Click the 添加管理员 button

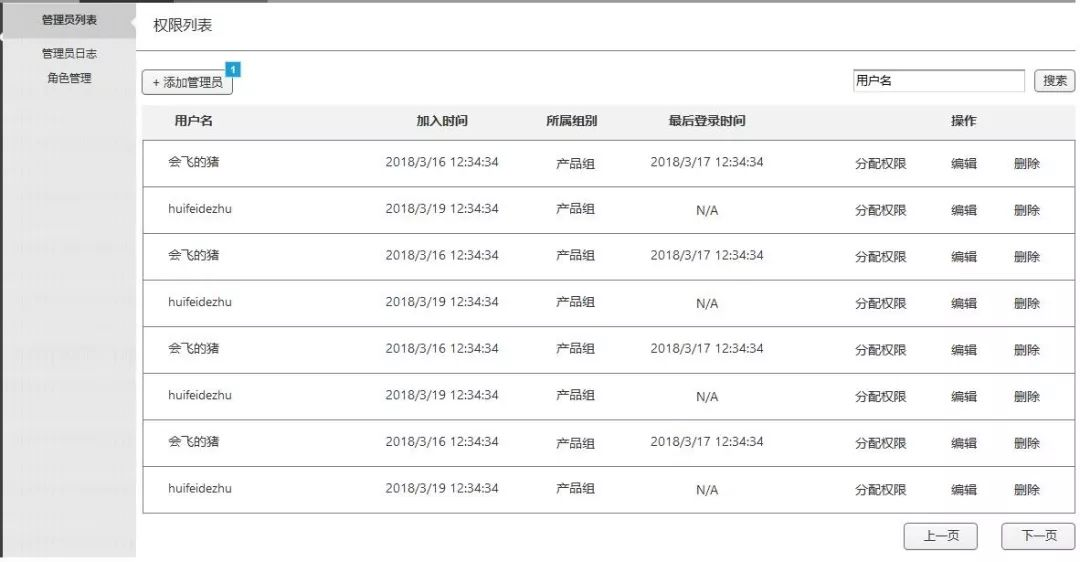[187, 83]
